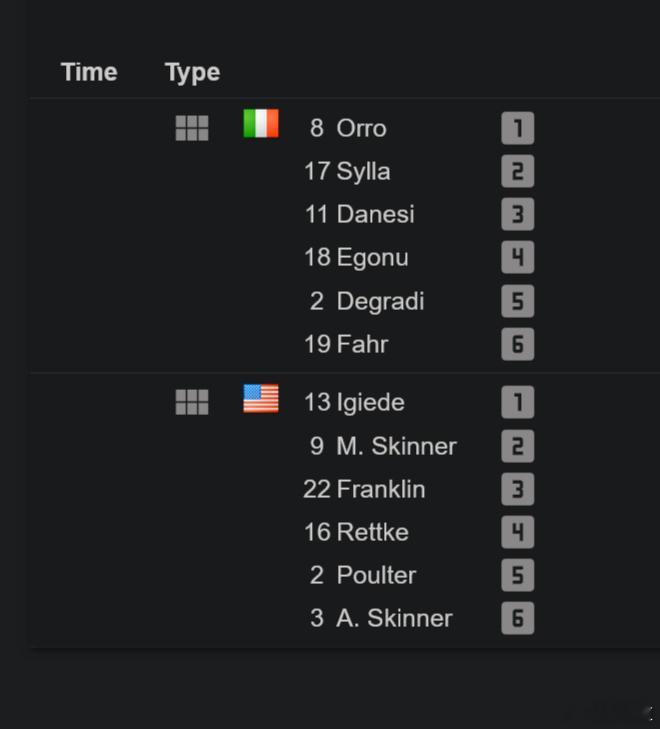Select player 16 Rettke
The image size is (660, 729).
[356, 532]
